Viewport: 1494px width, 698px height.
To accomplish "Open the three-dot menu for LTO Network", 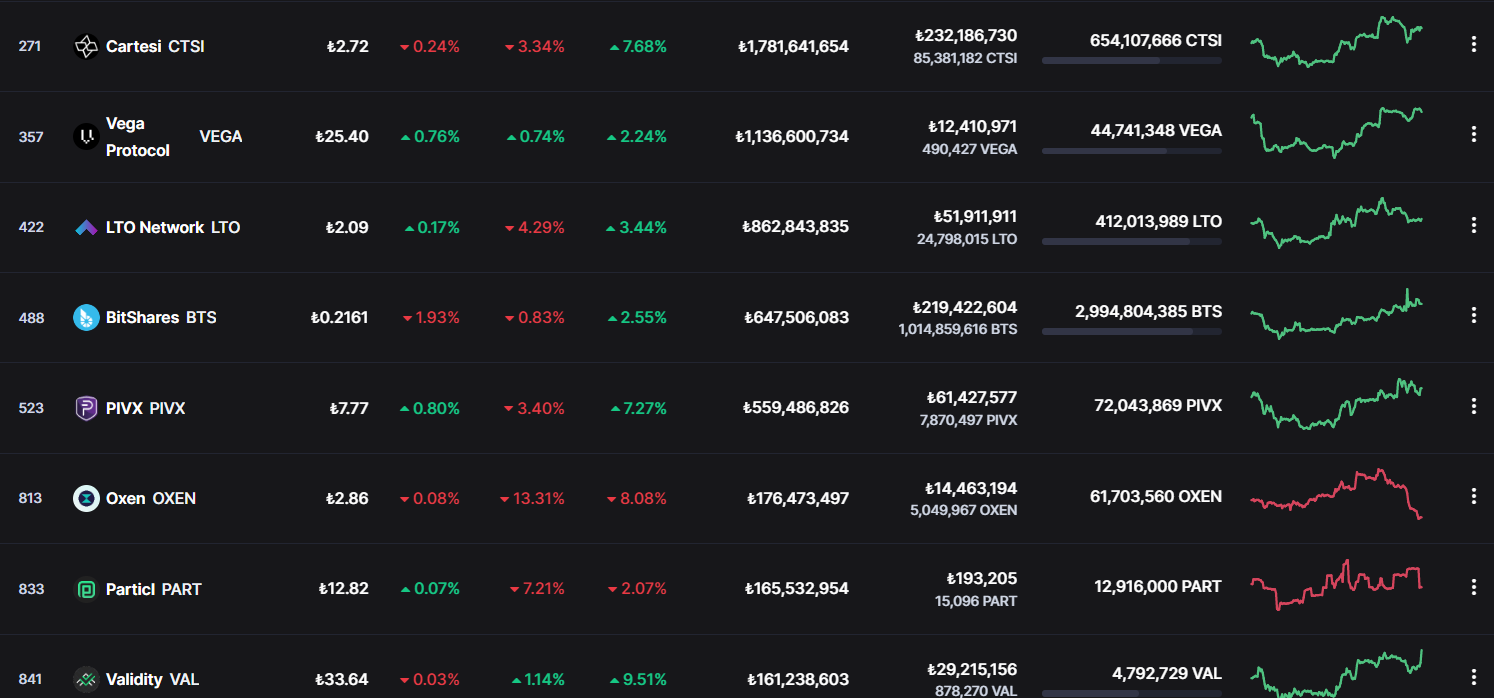I will (x=1473, y=225).
